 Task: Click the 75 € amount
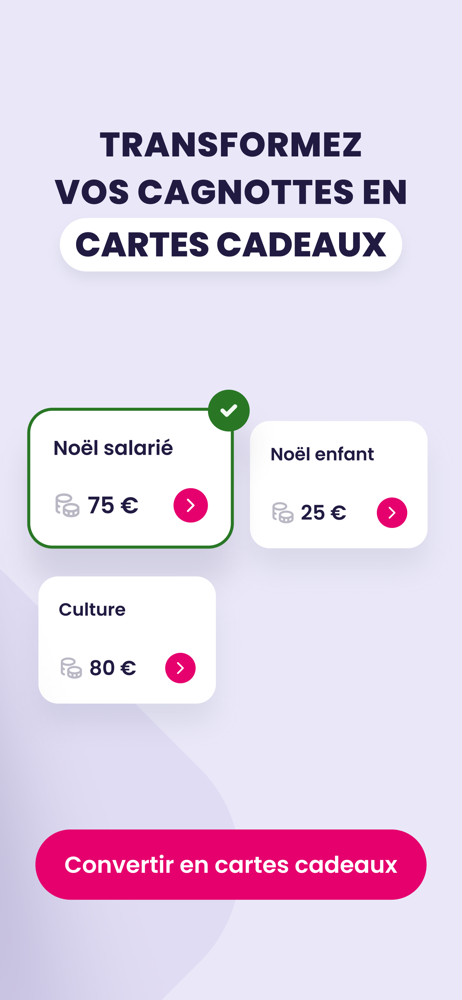coord(113,506)
